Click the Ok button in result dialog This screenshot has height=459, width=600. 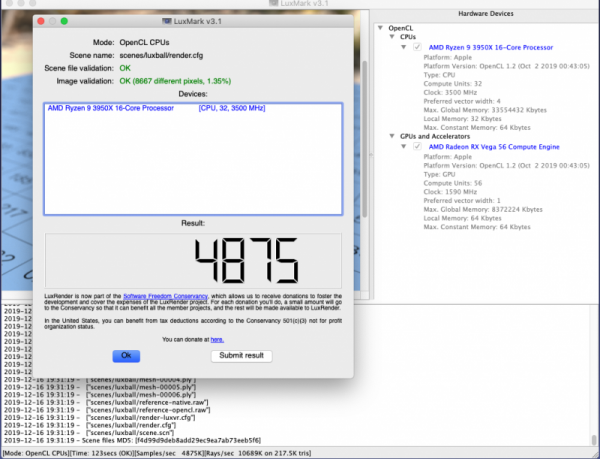pyautogui.click(x=126, y=356)
